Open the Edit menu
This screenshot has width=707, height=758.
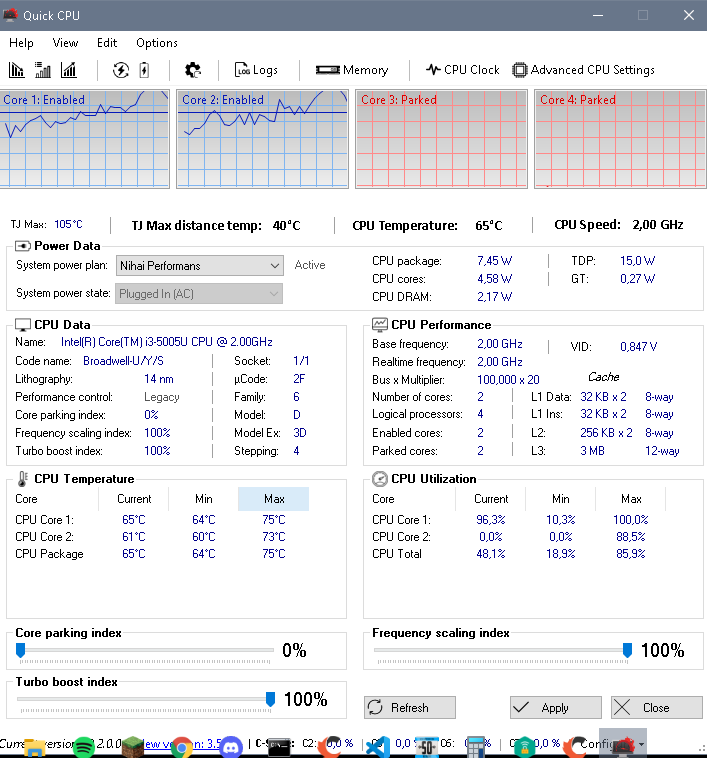point(107,43)
